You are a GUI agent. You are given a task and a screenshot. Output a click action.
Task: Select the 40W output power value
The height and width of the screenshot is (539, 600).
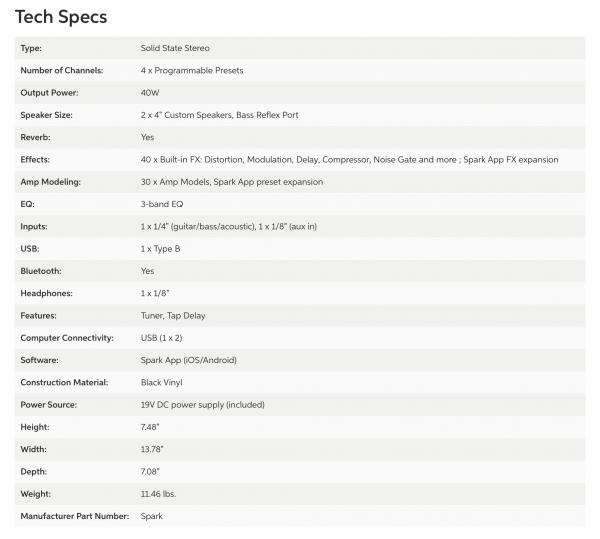[x=151, y=93]
